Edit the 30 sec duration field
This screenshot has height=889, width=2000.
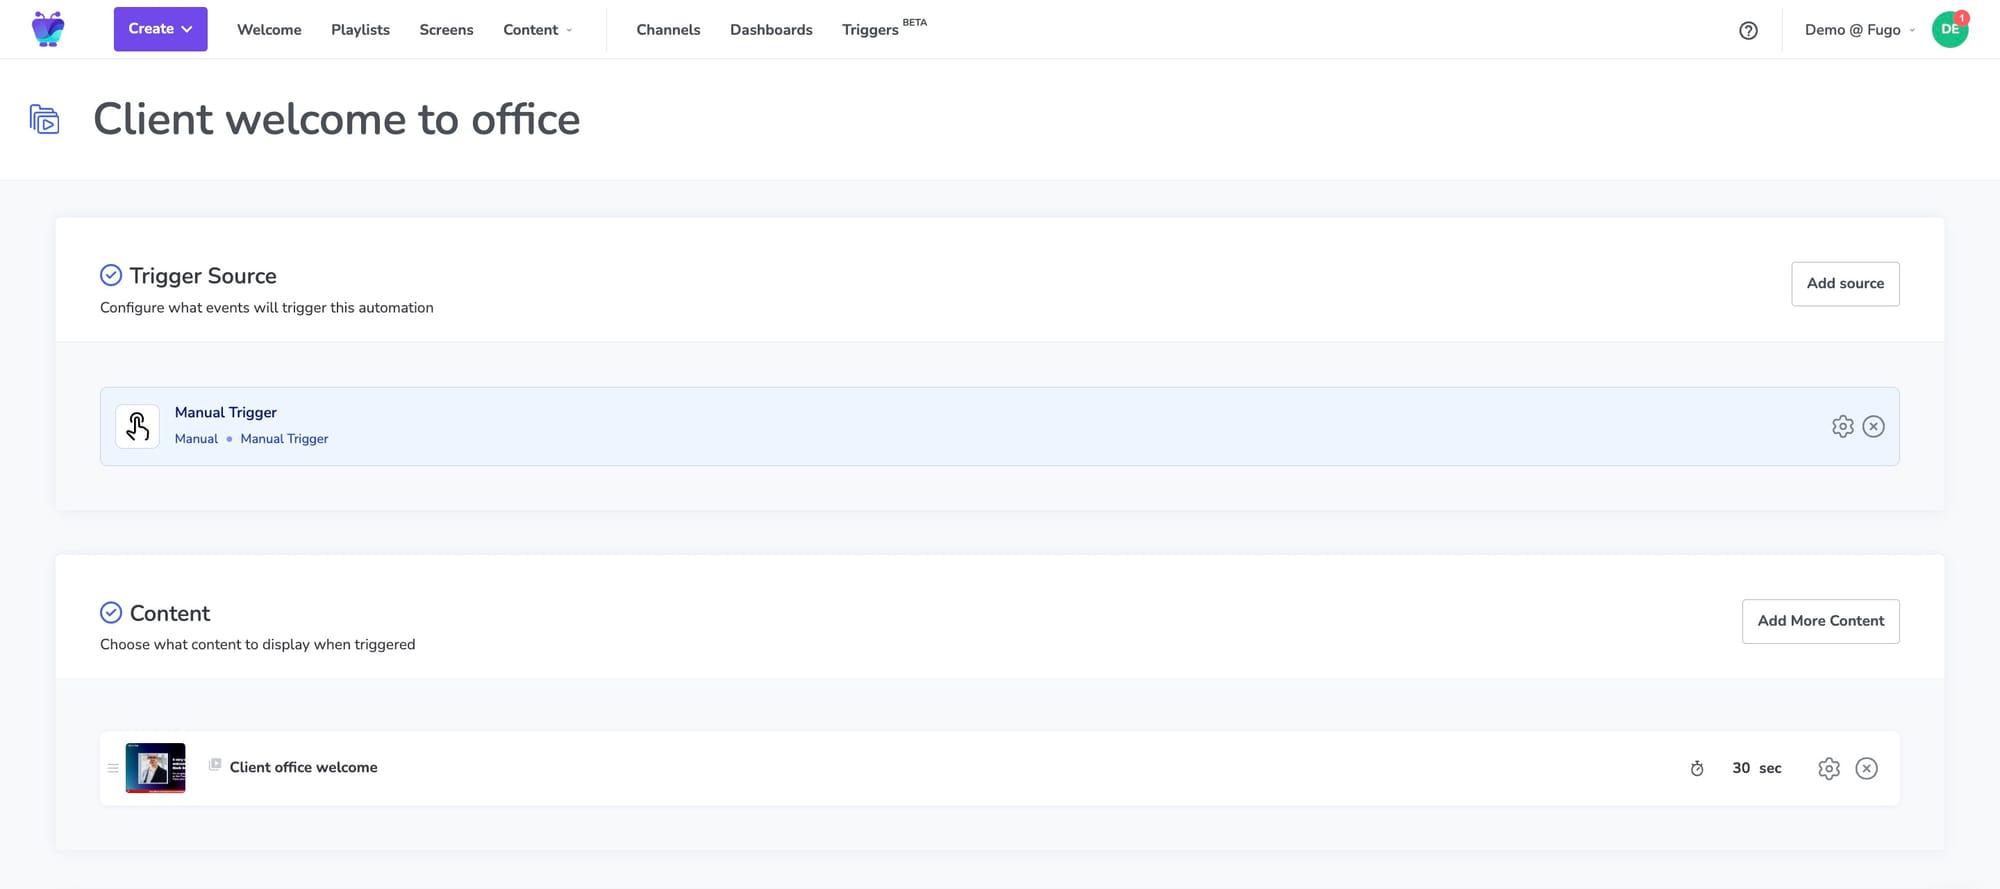1742,768
